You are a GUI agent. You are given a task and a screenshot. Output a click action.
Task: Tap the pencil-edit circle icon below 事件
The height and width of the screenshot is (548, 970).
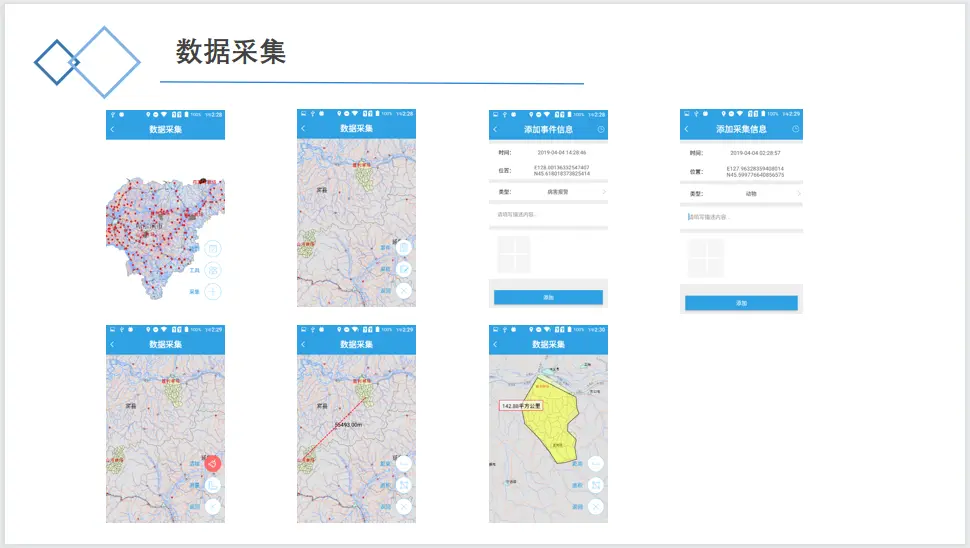[x=404, y=269]
